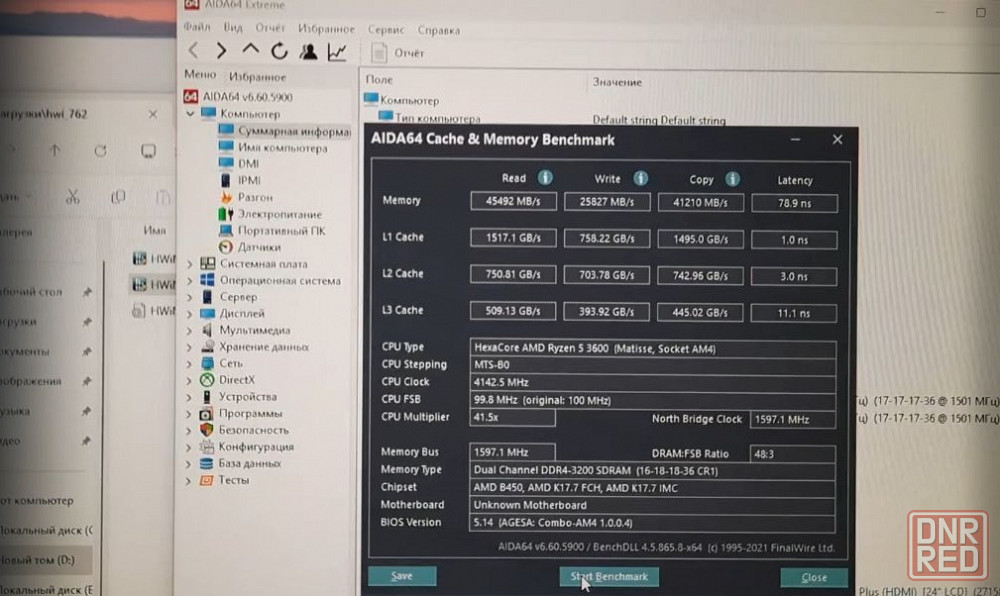Image resolution: width=1000 pixels, height=596 pixels.
Task: Click Memory Latency value 78.9 ns
Action: 795,203
